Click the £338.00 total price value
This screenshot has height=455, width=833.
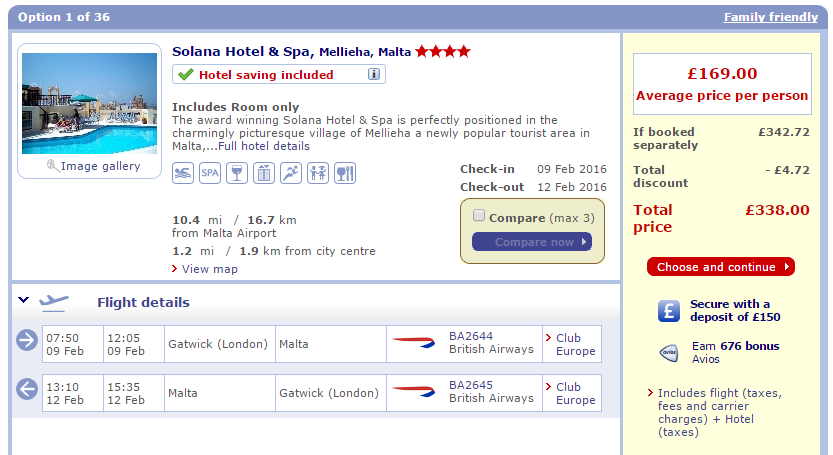coord(777,210)
